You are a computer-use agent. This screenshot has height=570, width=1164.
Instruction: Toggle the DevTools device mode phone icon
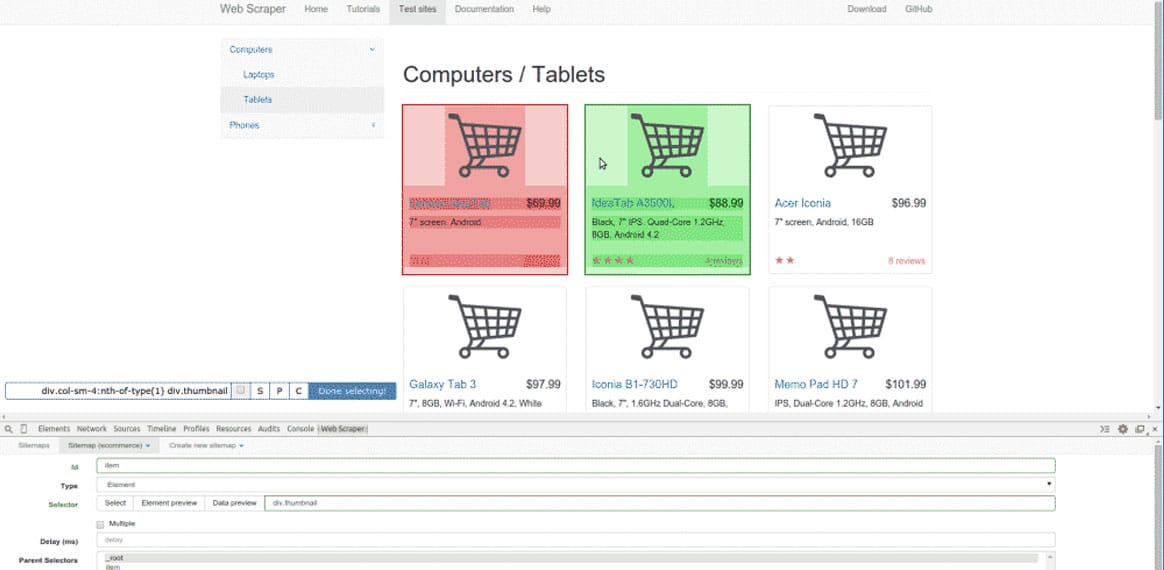click(24, 429)
